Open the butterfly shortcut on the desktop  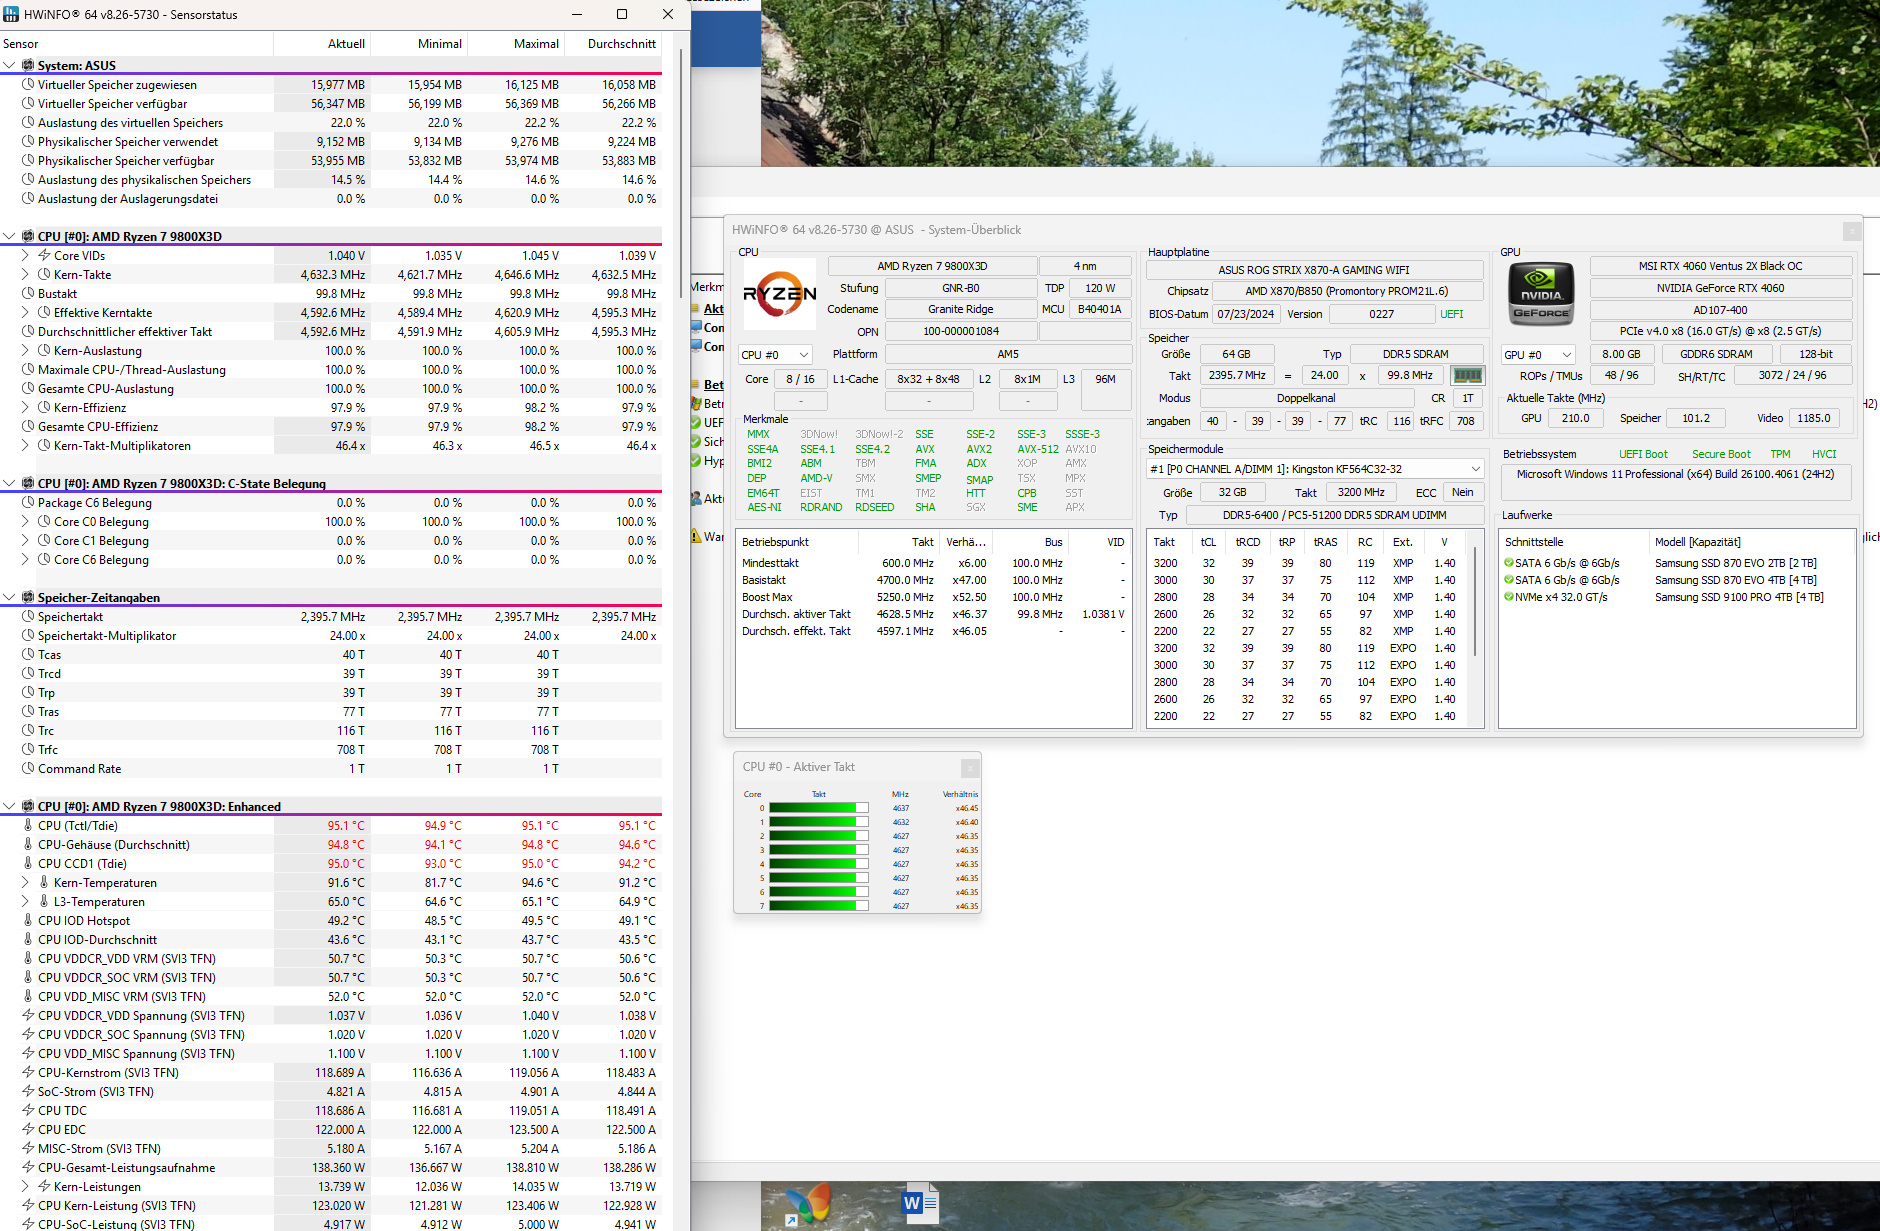point(808,1204)
